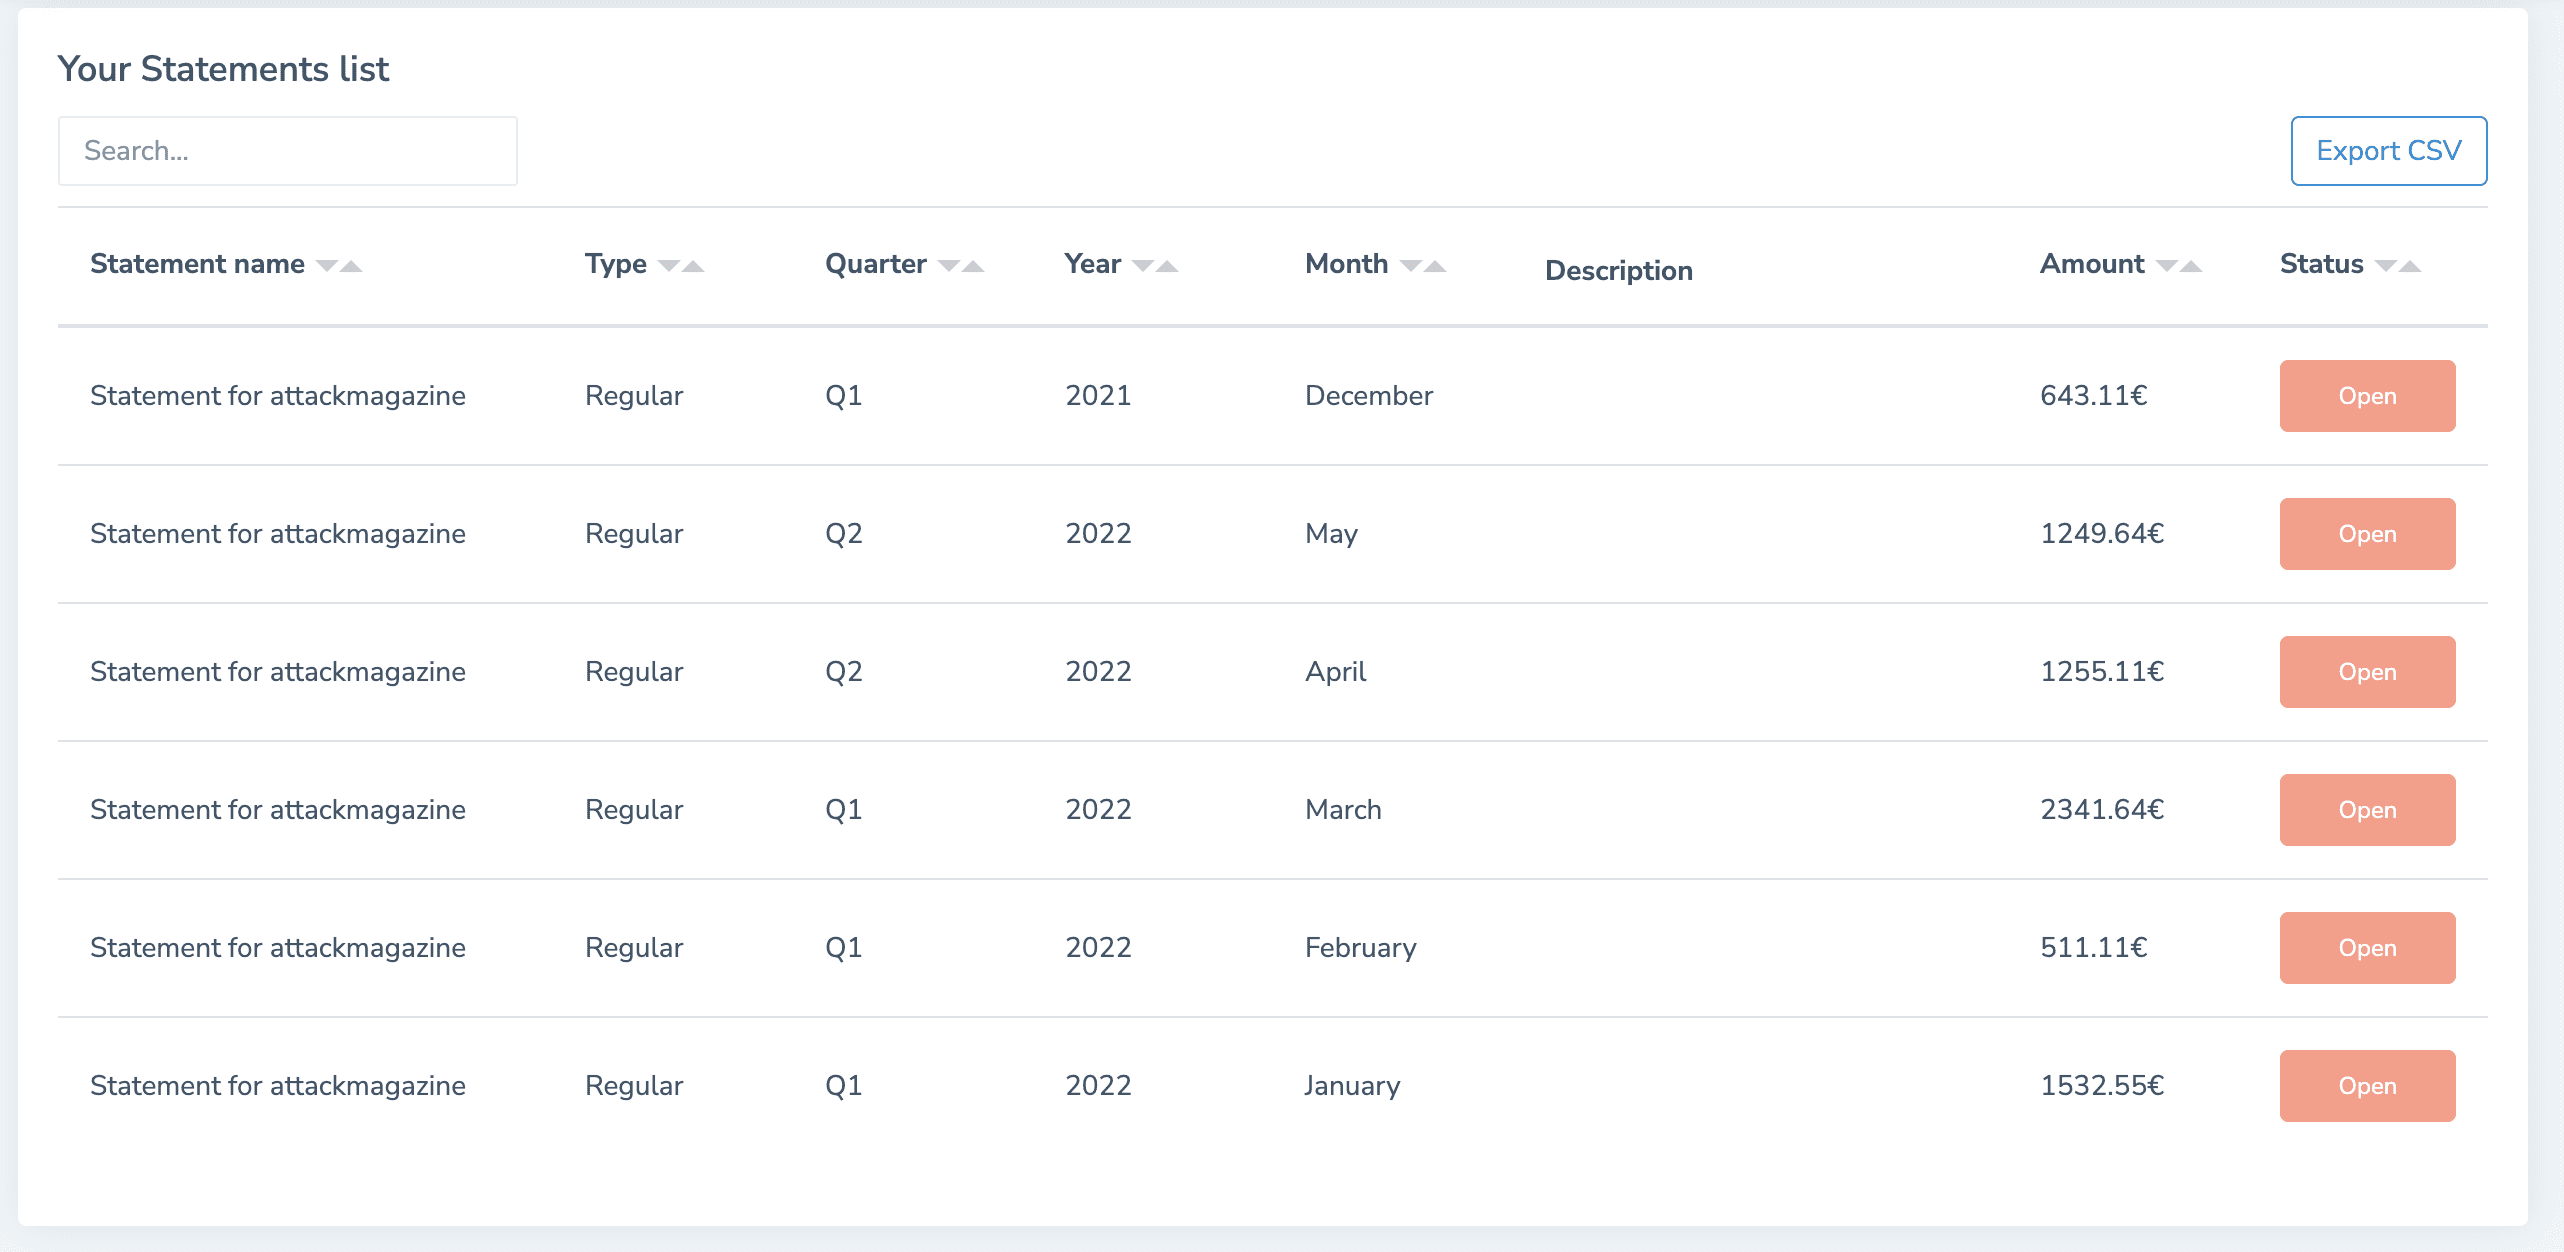The height and width of the screenshot is (1252, 2564).
Task: Open the January 2022 statement
Action: tap(2367, 1086)
